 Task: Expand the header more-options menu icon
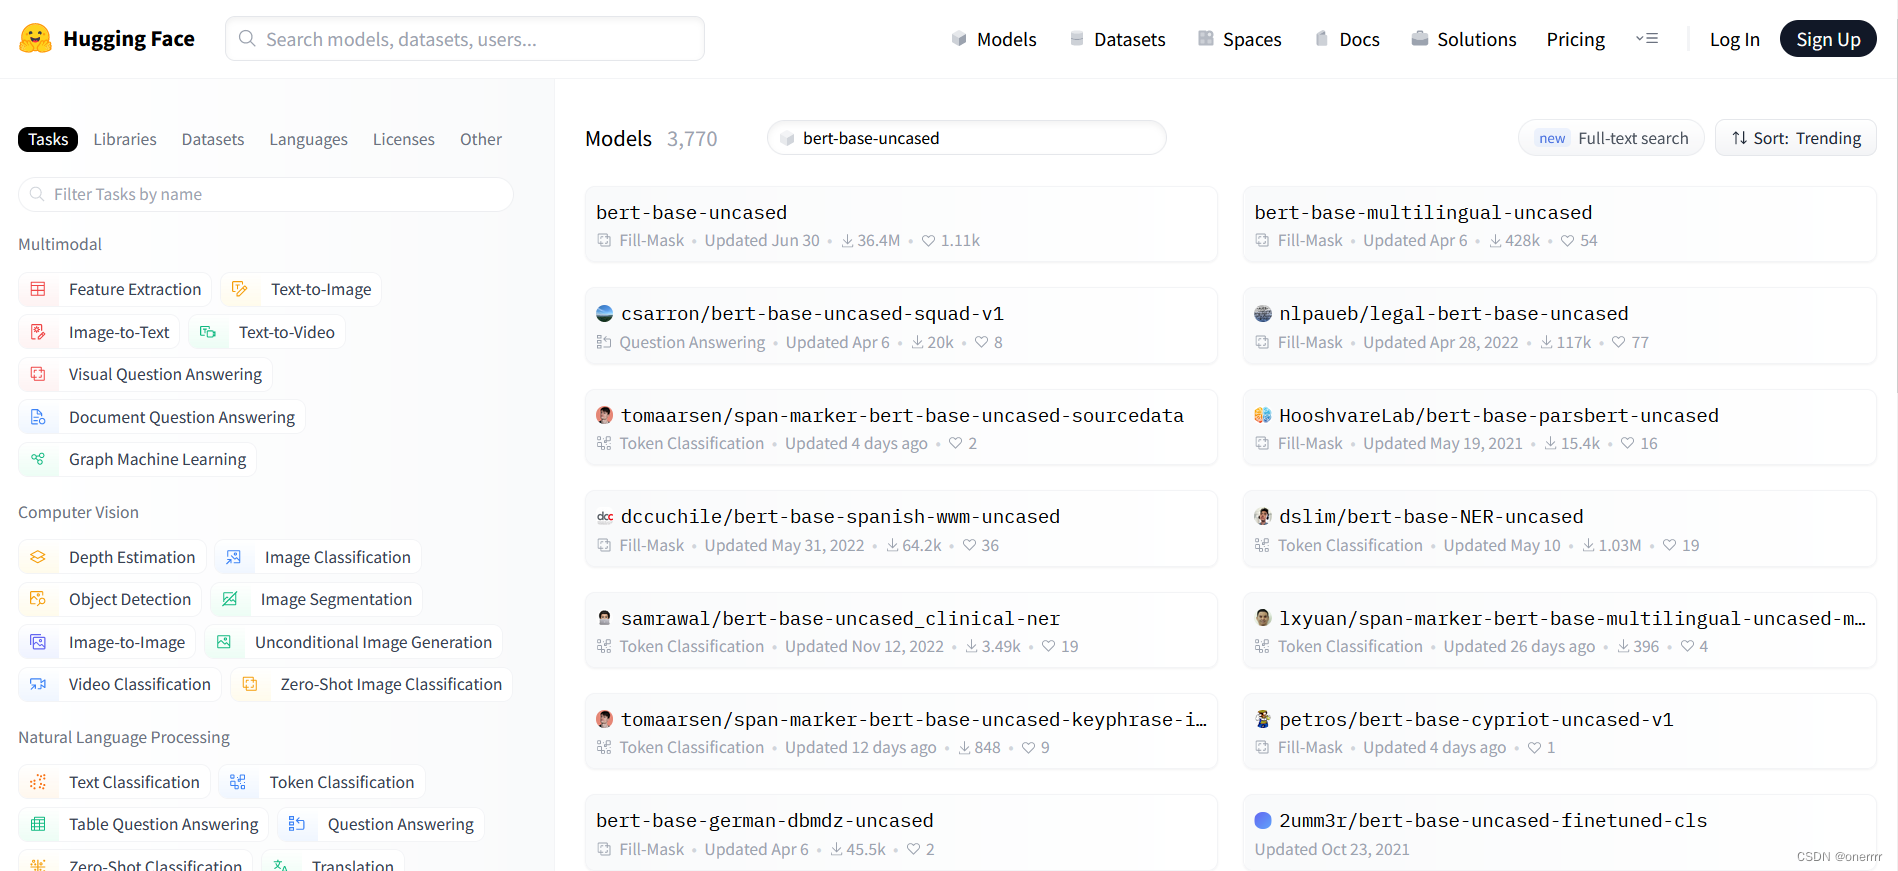(1647, 39)
